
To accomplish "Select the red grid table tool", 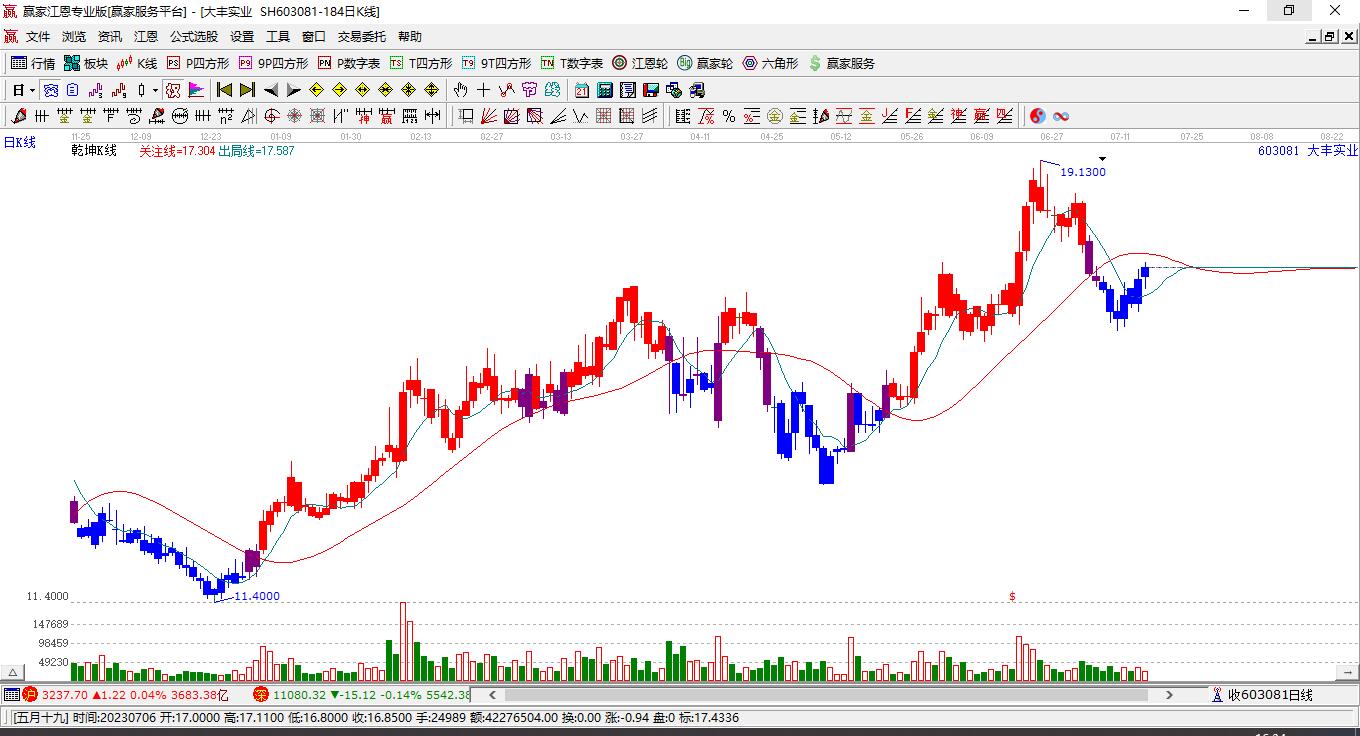I will [x=604, y=116].
